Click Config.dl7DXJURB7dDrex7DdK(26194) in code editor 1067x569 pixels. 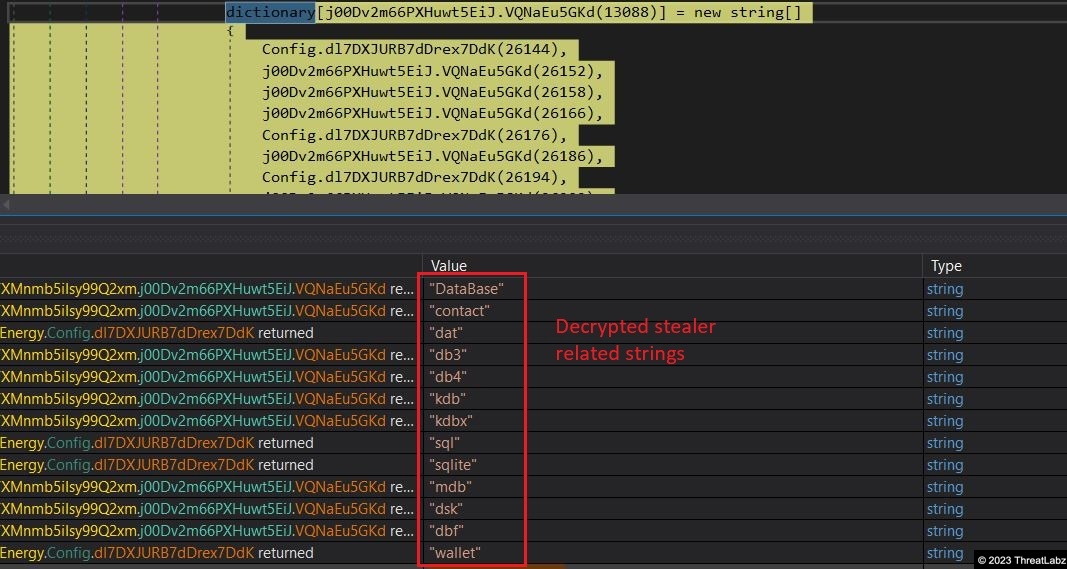pos(414,177)
